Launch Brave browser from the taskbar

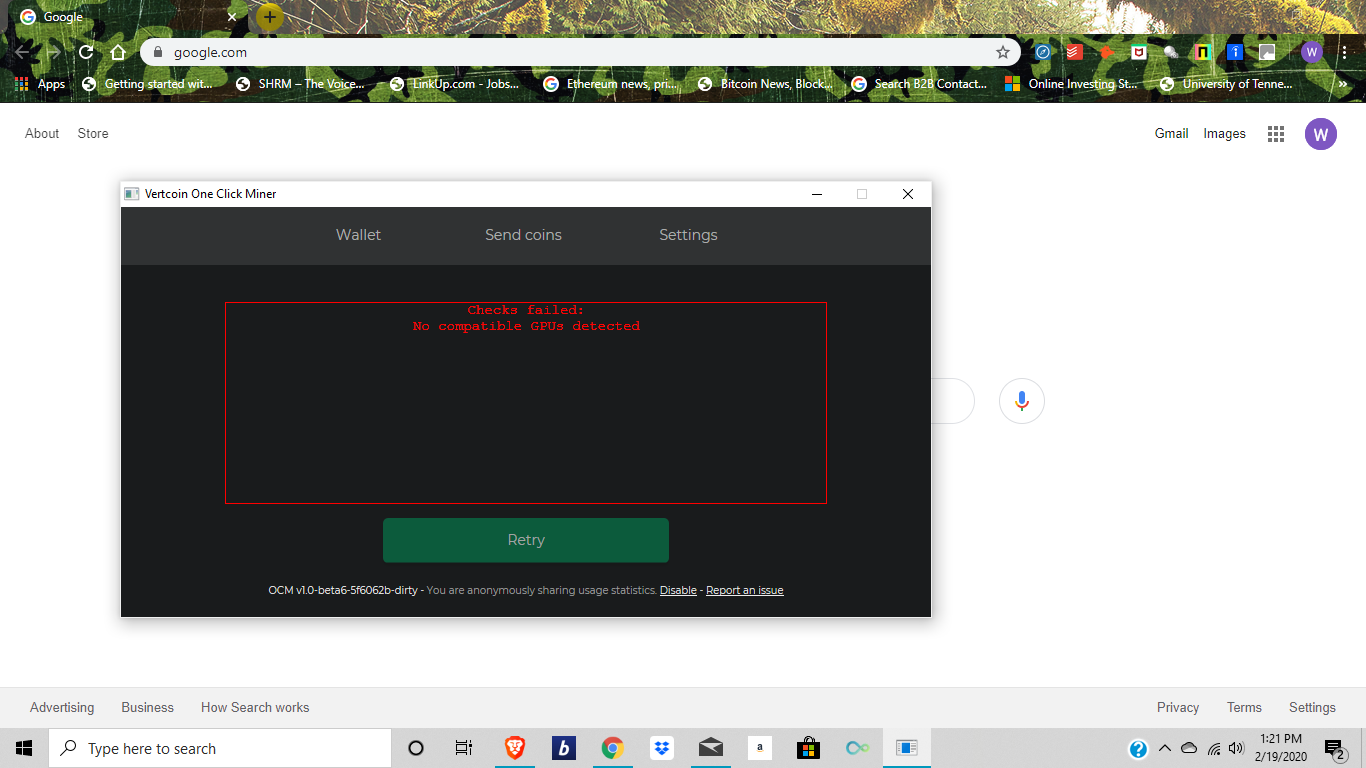514,747
